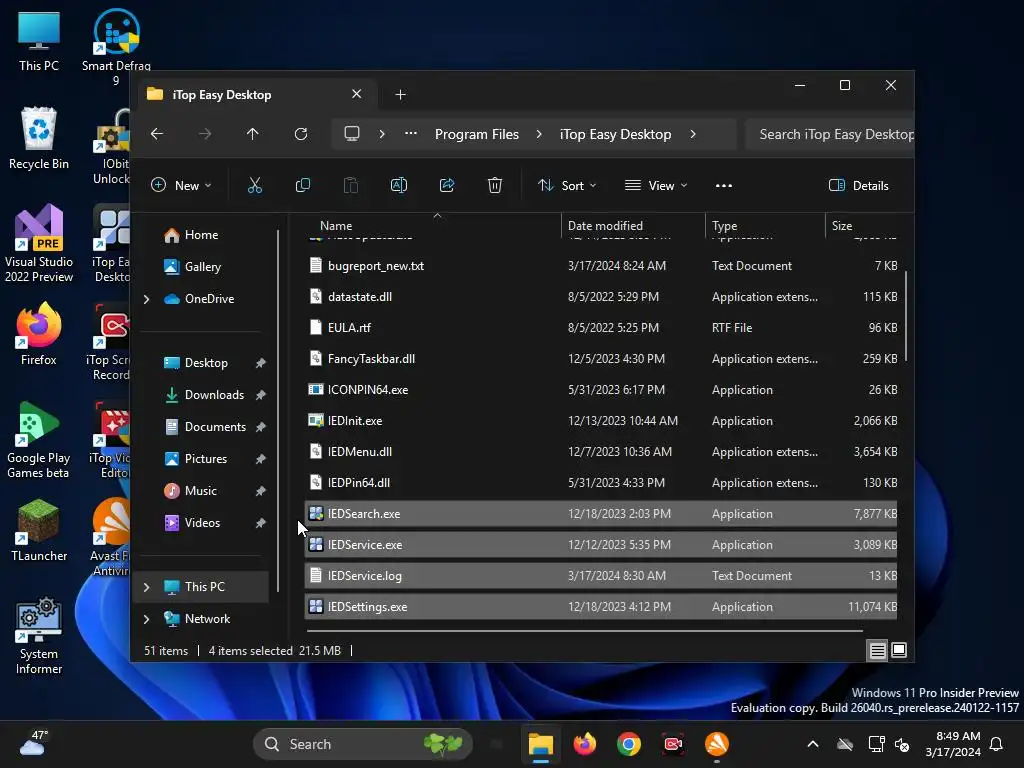Expand OneDrive in navigation pane

pyautogui.click(x=146, y=299)
